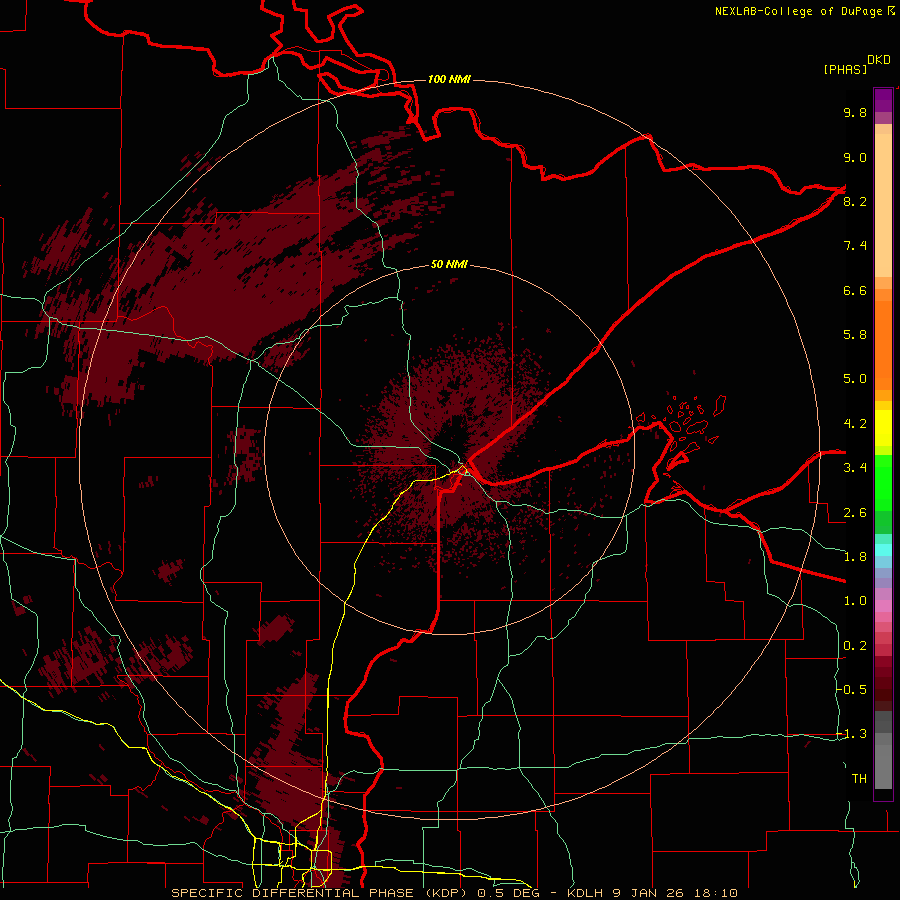Click the 5.0 value on color scale
Viewport: 900px width, 900px height.
tap(855, 379)
